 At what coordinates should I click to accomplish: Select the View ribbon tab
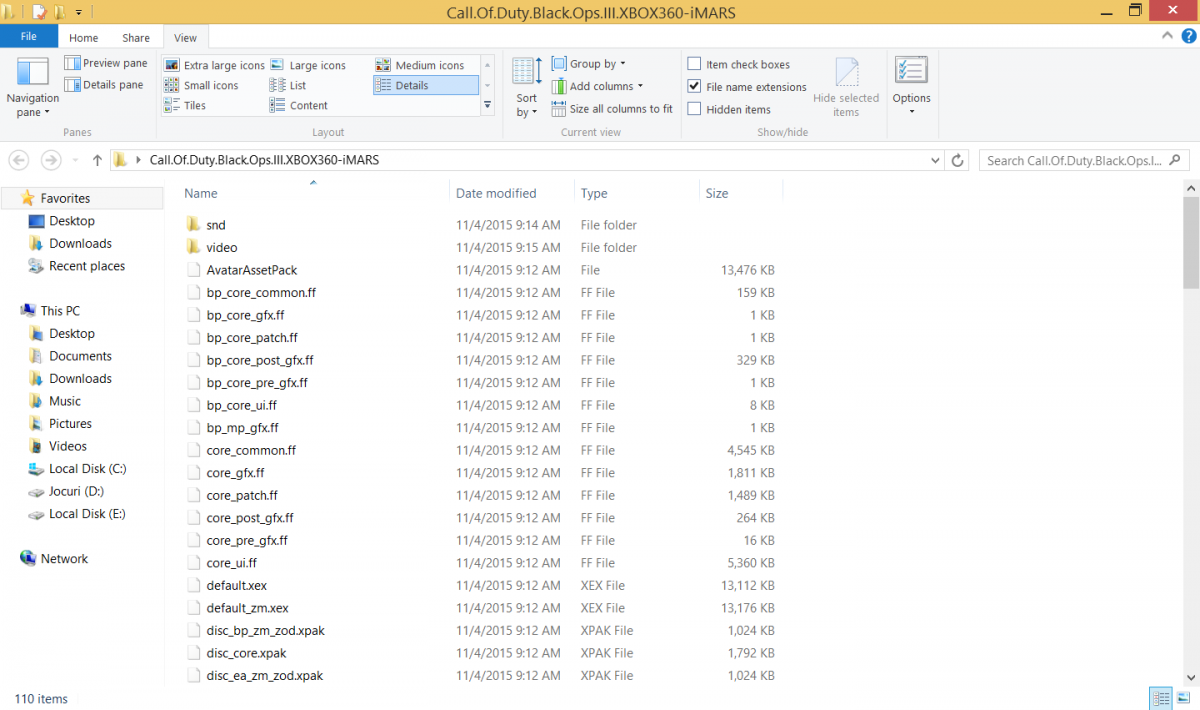coord(185,38)
